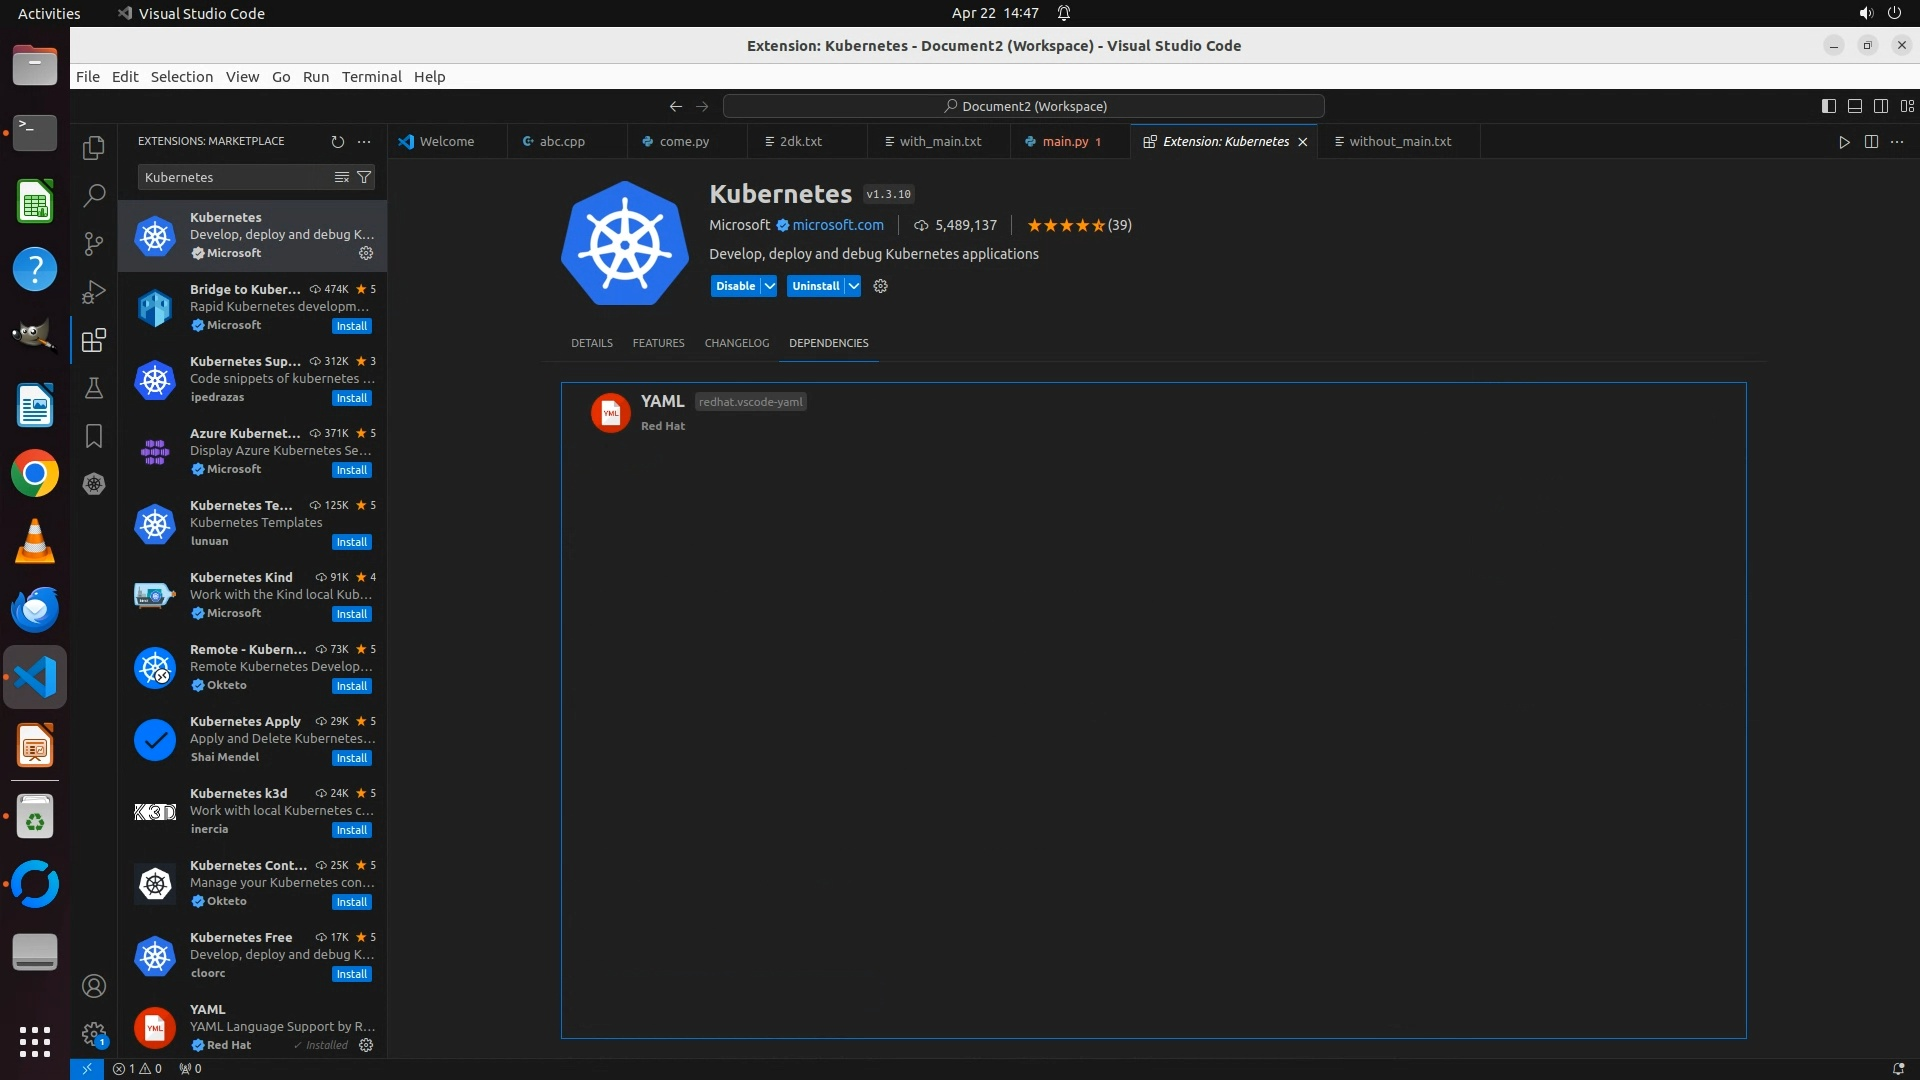Click the filter extensions funnel icon
The width and height of the screenshot is (1920, 1080).
tap(365, 177)
